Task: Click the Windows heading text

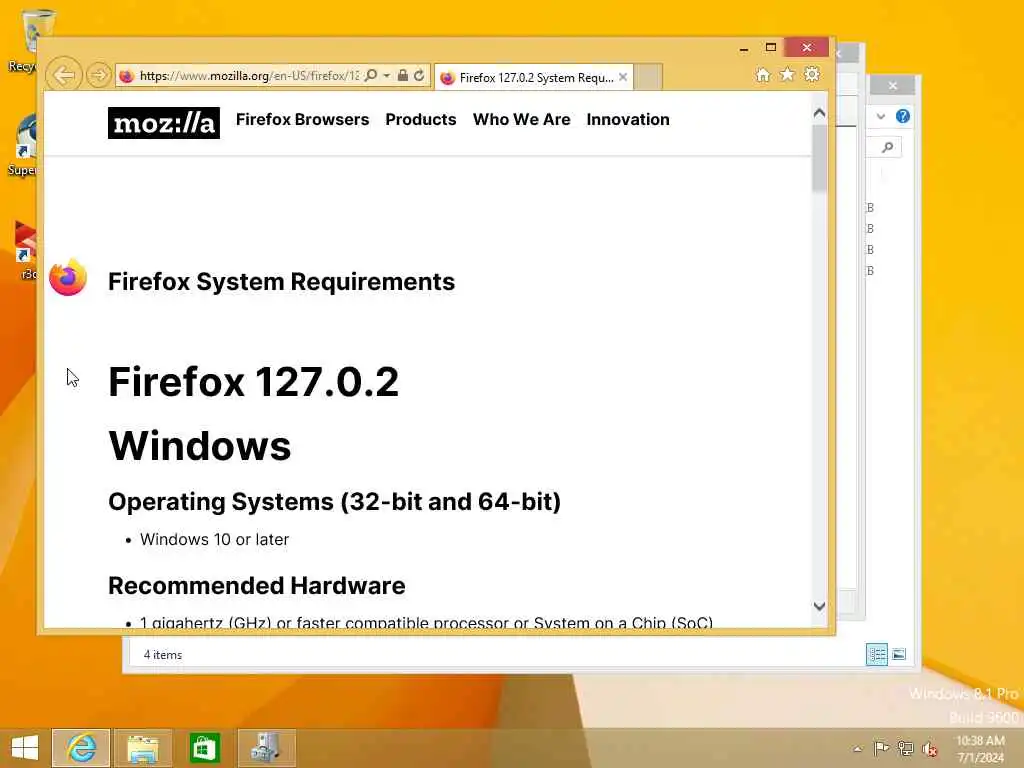Action: (200, 447)
